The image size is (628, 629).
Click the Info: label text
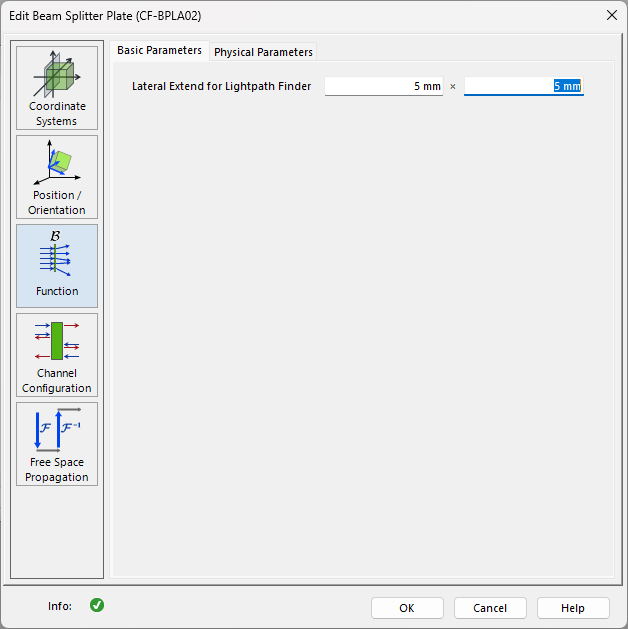(60, 606)
